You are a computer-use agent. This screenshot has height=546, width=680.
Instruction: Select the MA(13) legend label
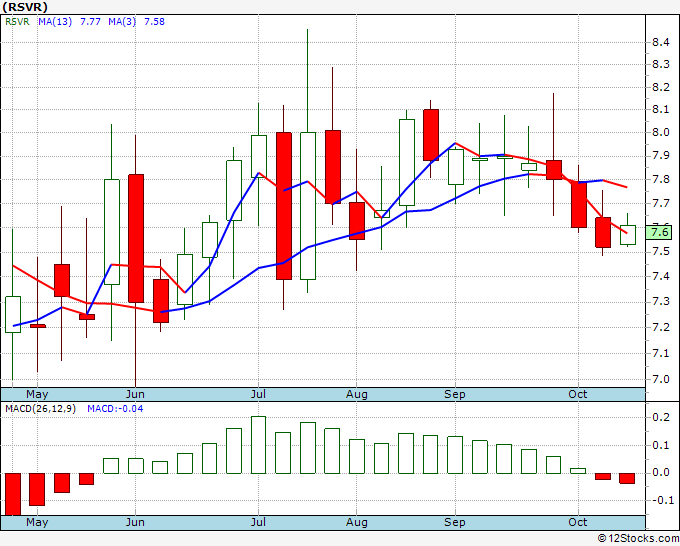coord(55,21)
